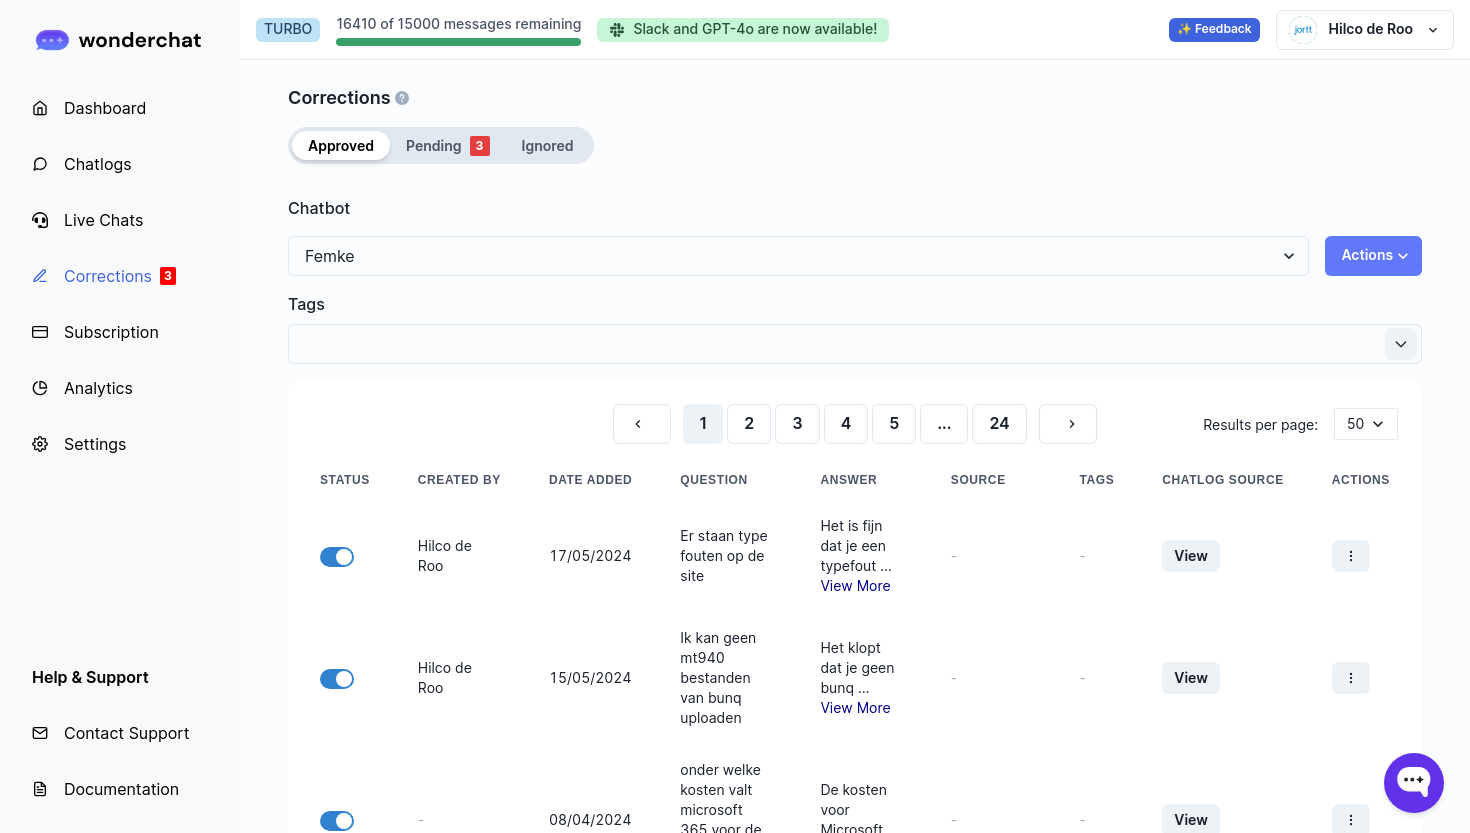Click View More on typefout answer

tap(855, 586)
